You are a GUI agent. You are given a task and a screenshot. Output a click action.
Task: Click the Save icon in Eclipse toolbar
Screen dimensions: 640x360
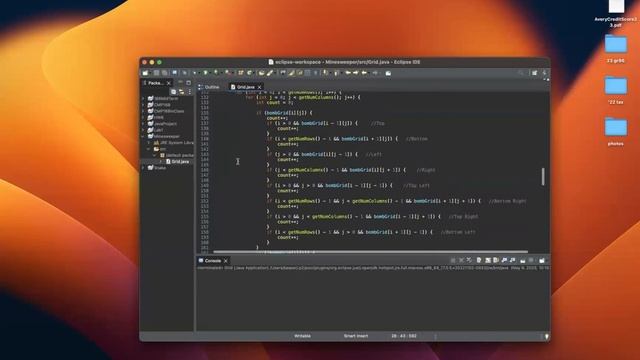[156, 73]
